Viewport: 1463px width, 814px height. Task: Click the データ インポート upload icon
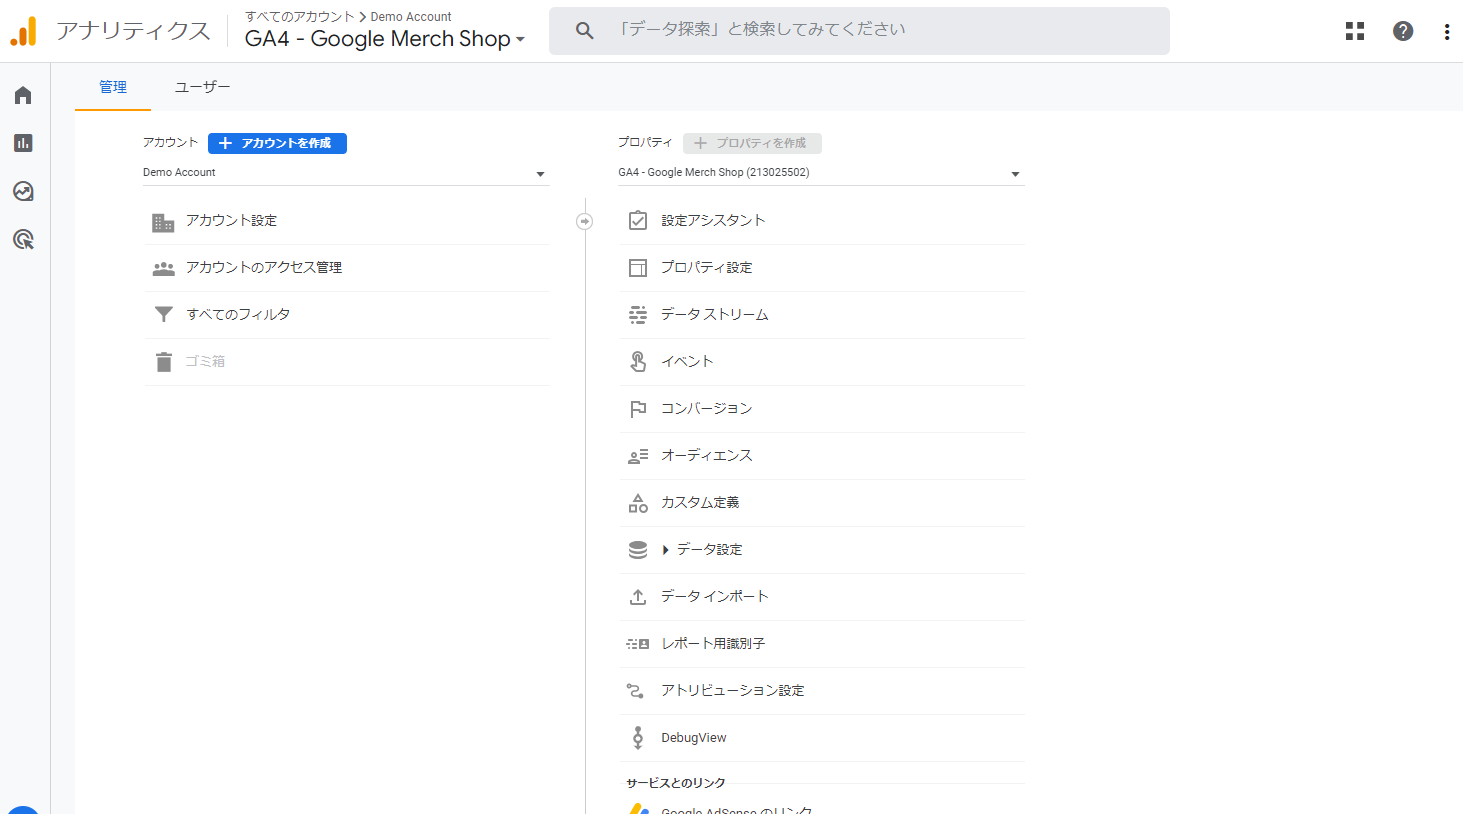coord(638,597)
